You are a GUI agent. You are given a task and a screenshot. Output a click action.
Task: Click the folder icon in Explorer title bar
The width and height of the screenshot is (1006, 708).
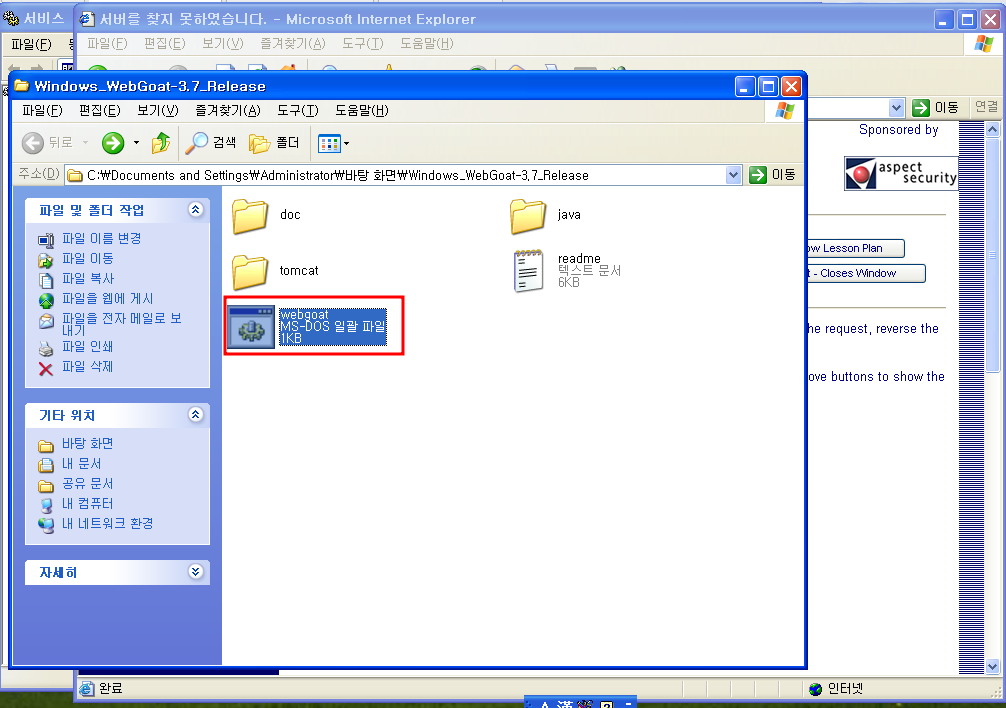click(x=22, y=85)
